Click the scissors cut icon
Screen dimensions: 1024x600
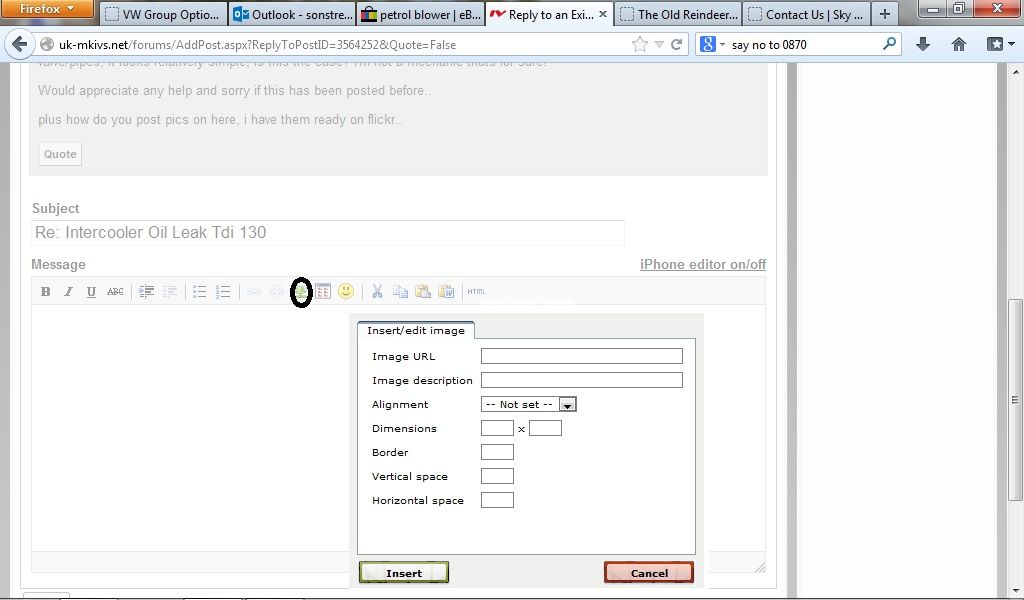377,292
